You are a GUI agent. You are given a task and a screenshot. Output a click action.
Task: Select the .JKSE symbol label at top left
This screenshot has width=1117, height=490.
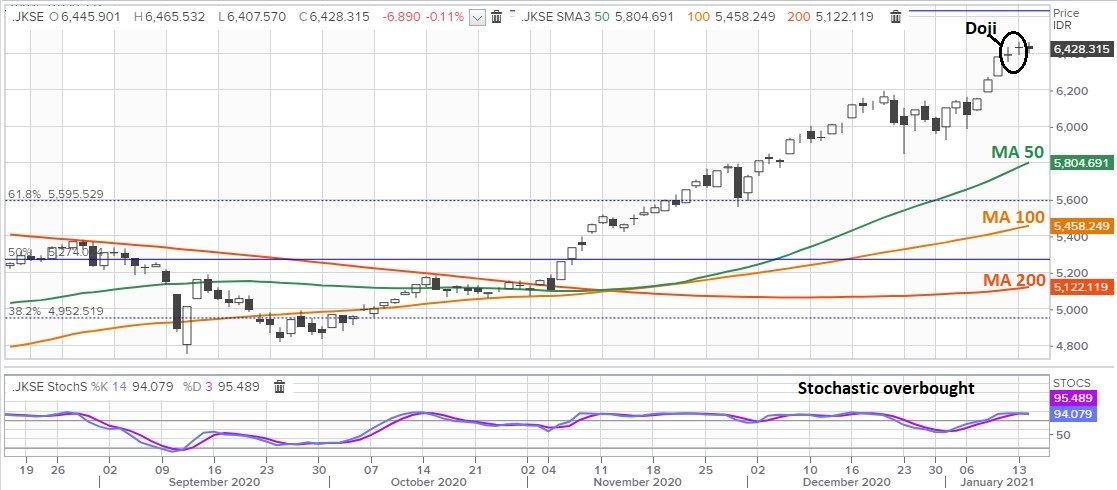point(20,17)
